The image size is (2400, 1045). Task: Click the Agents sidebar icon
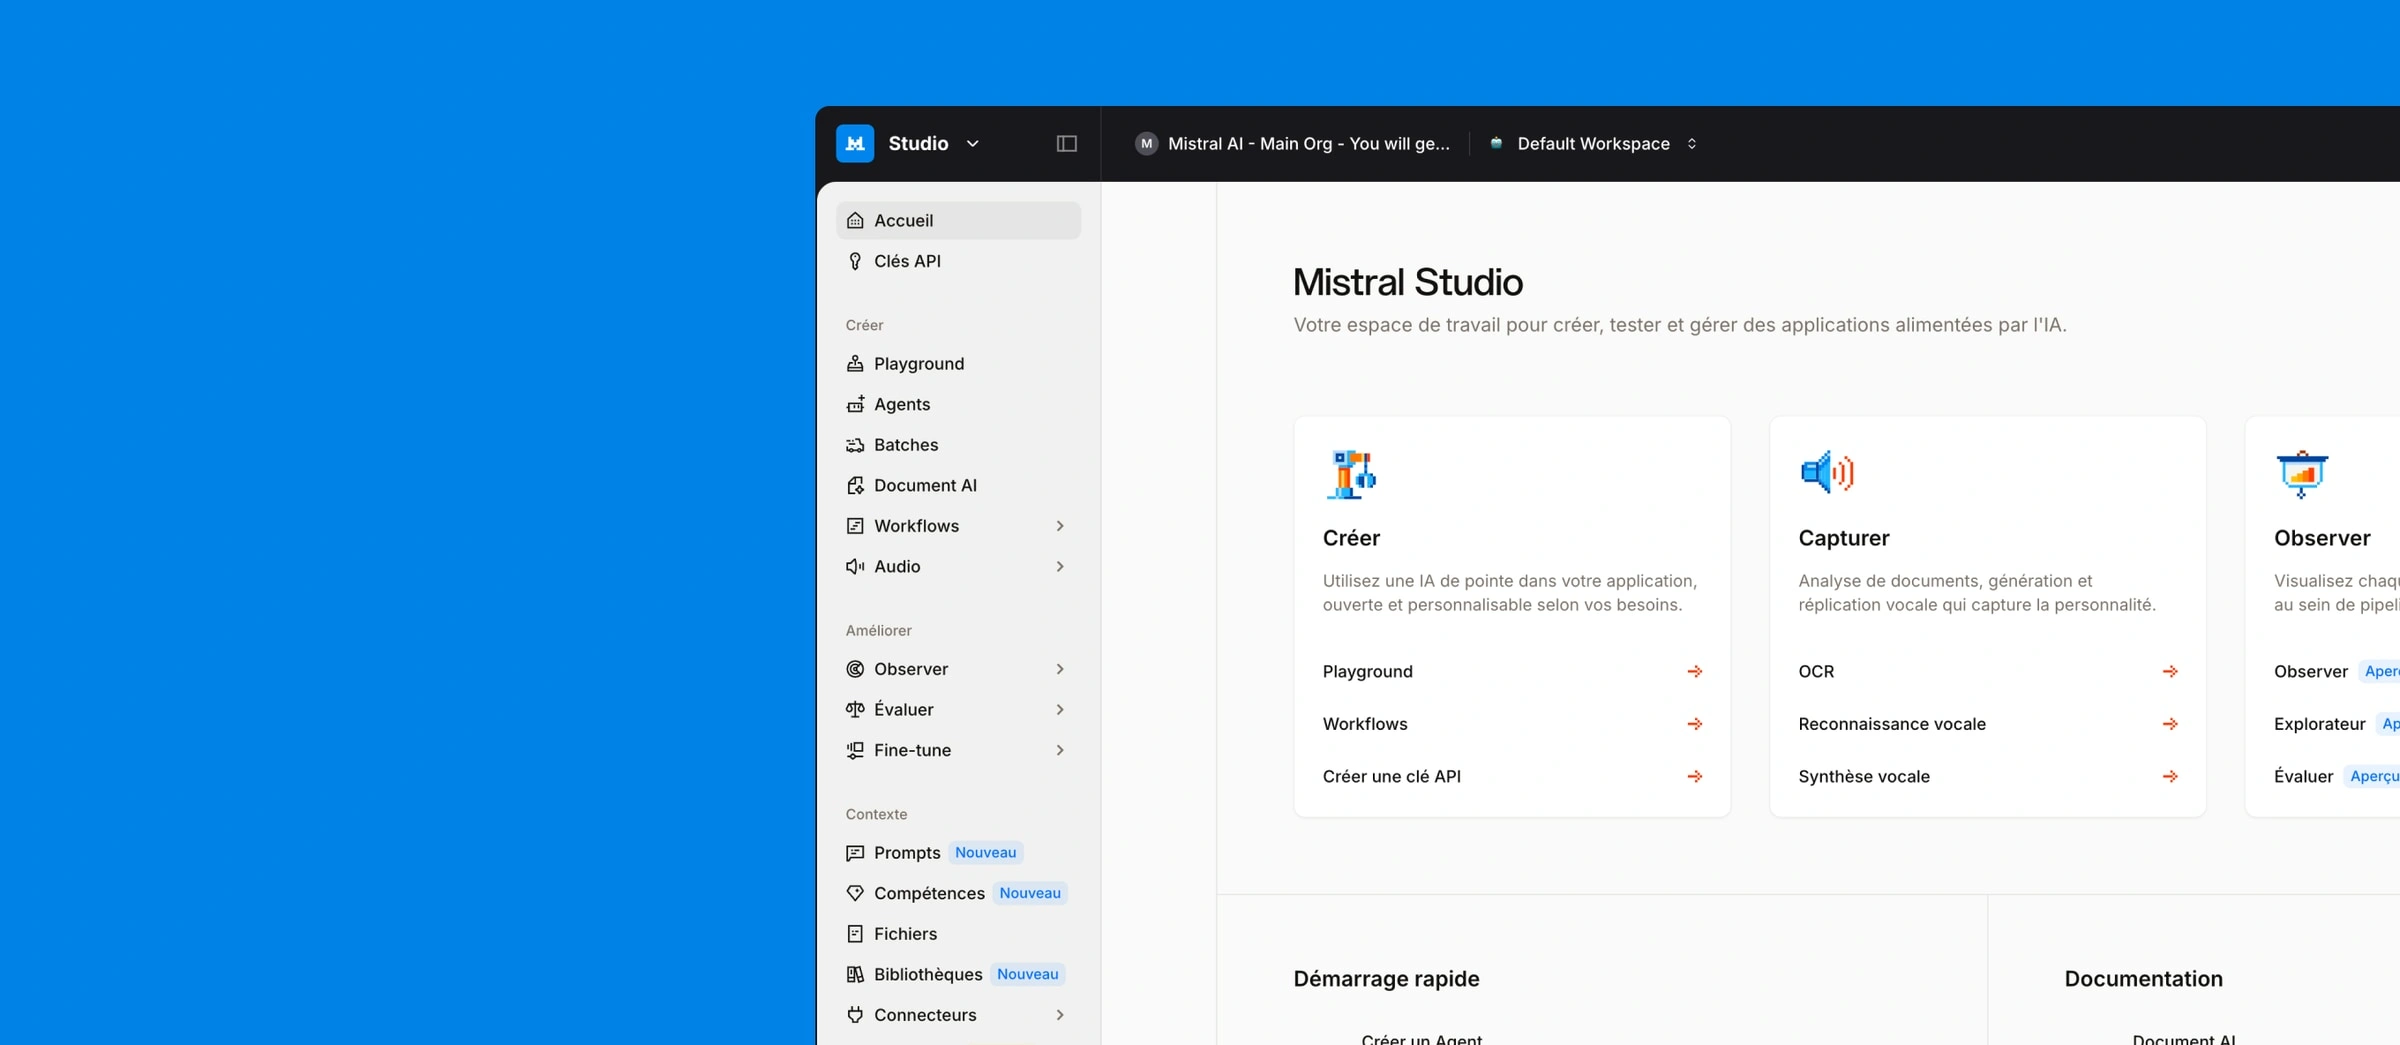(855, 404)
